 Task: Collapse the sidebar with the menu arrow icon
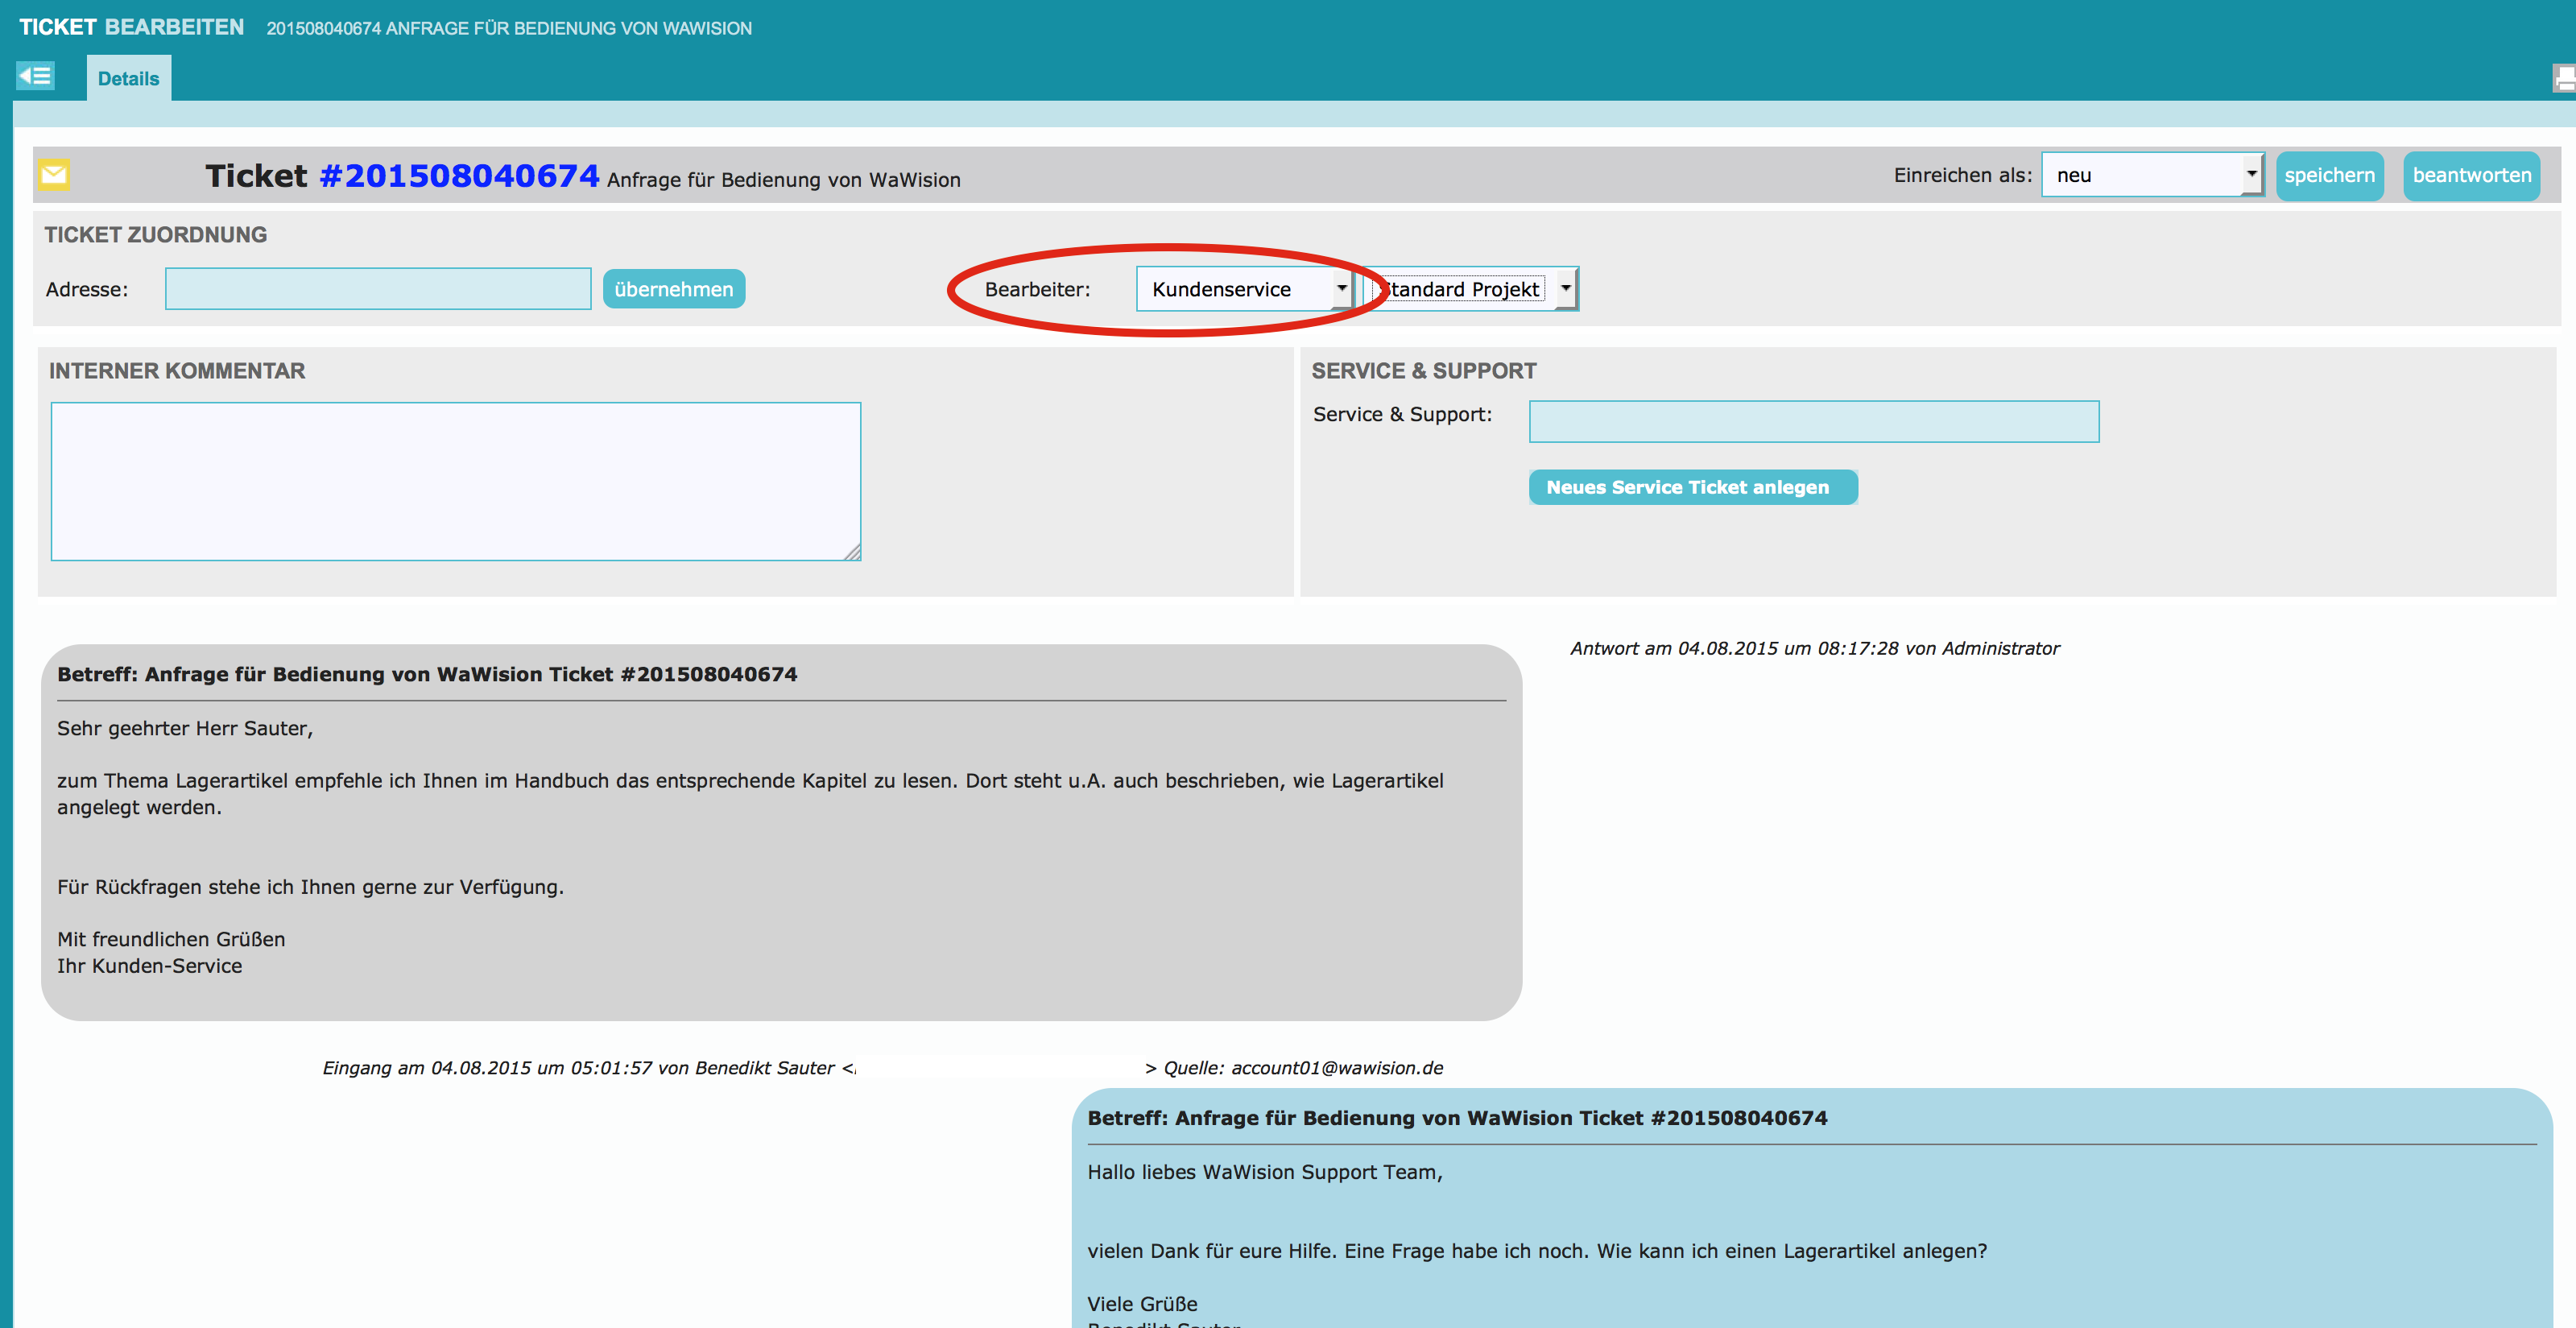click(35, 76)
